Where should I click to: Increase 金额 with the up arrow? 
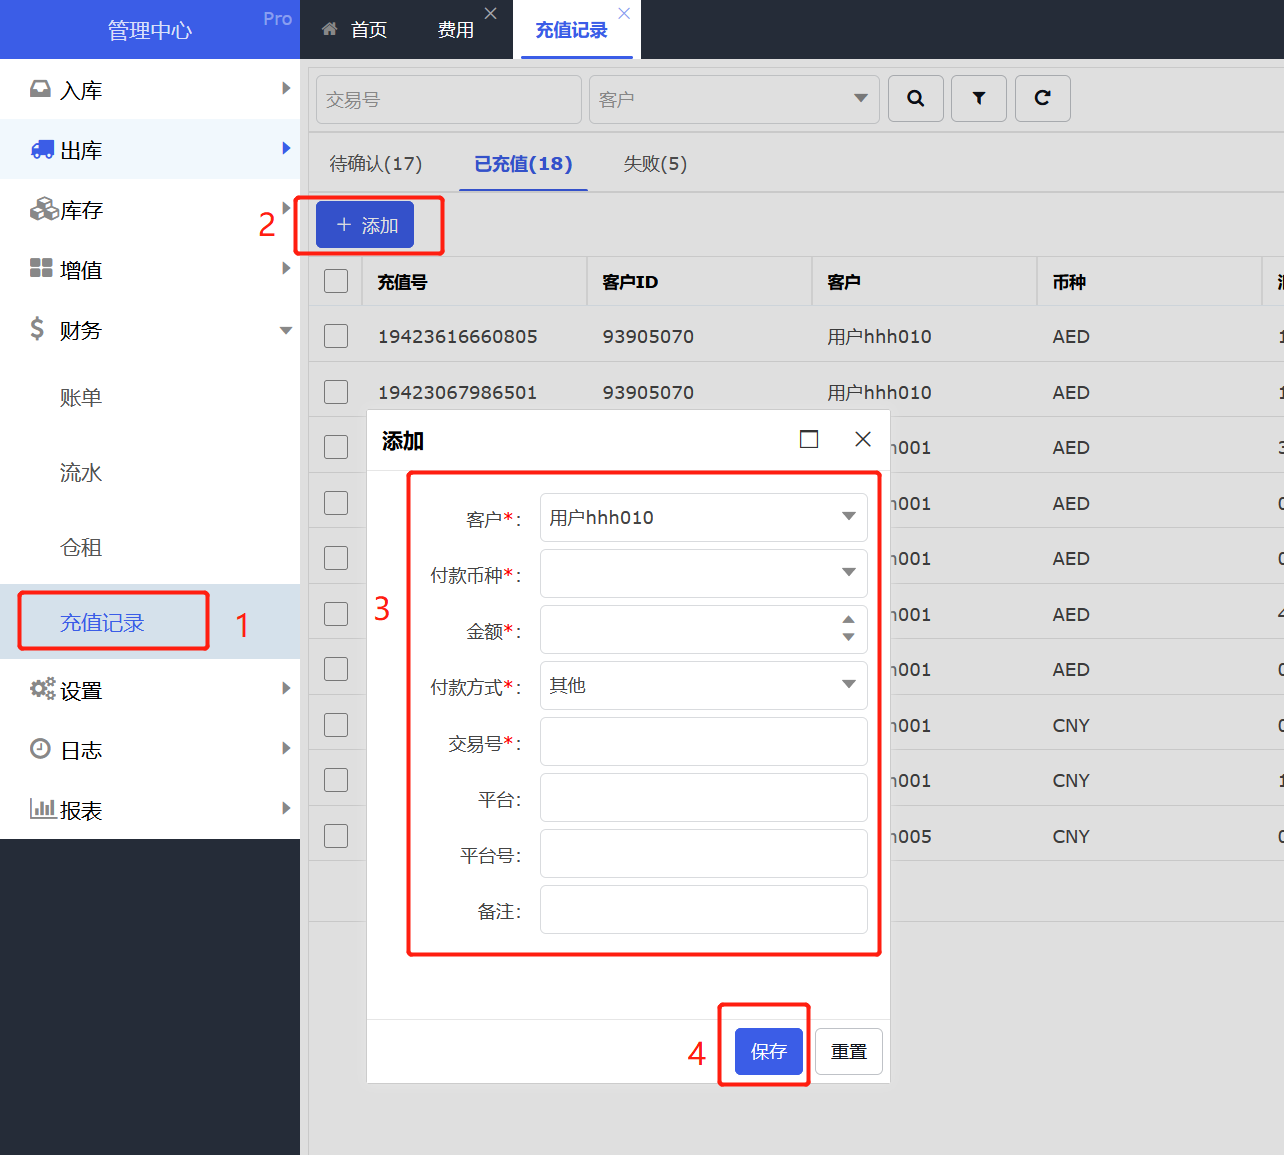[x=848, y=620]
